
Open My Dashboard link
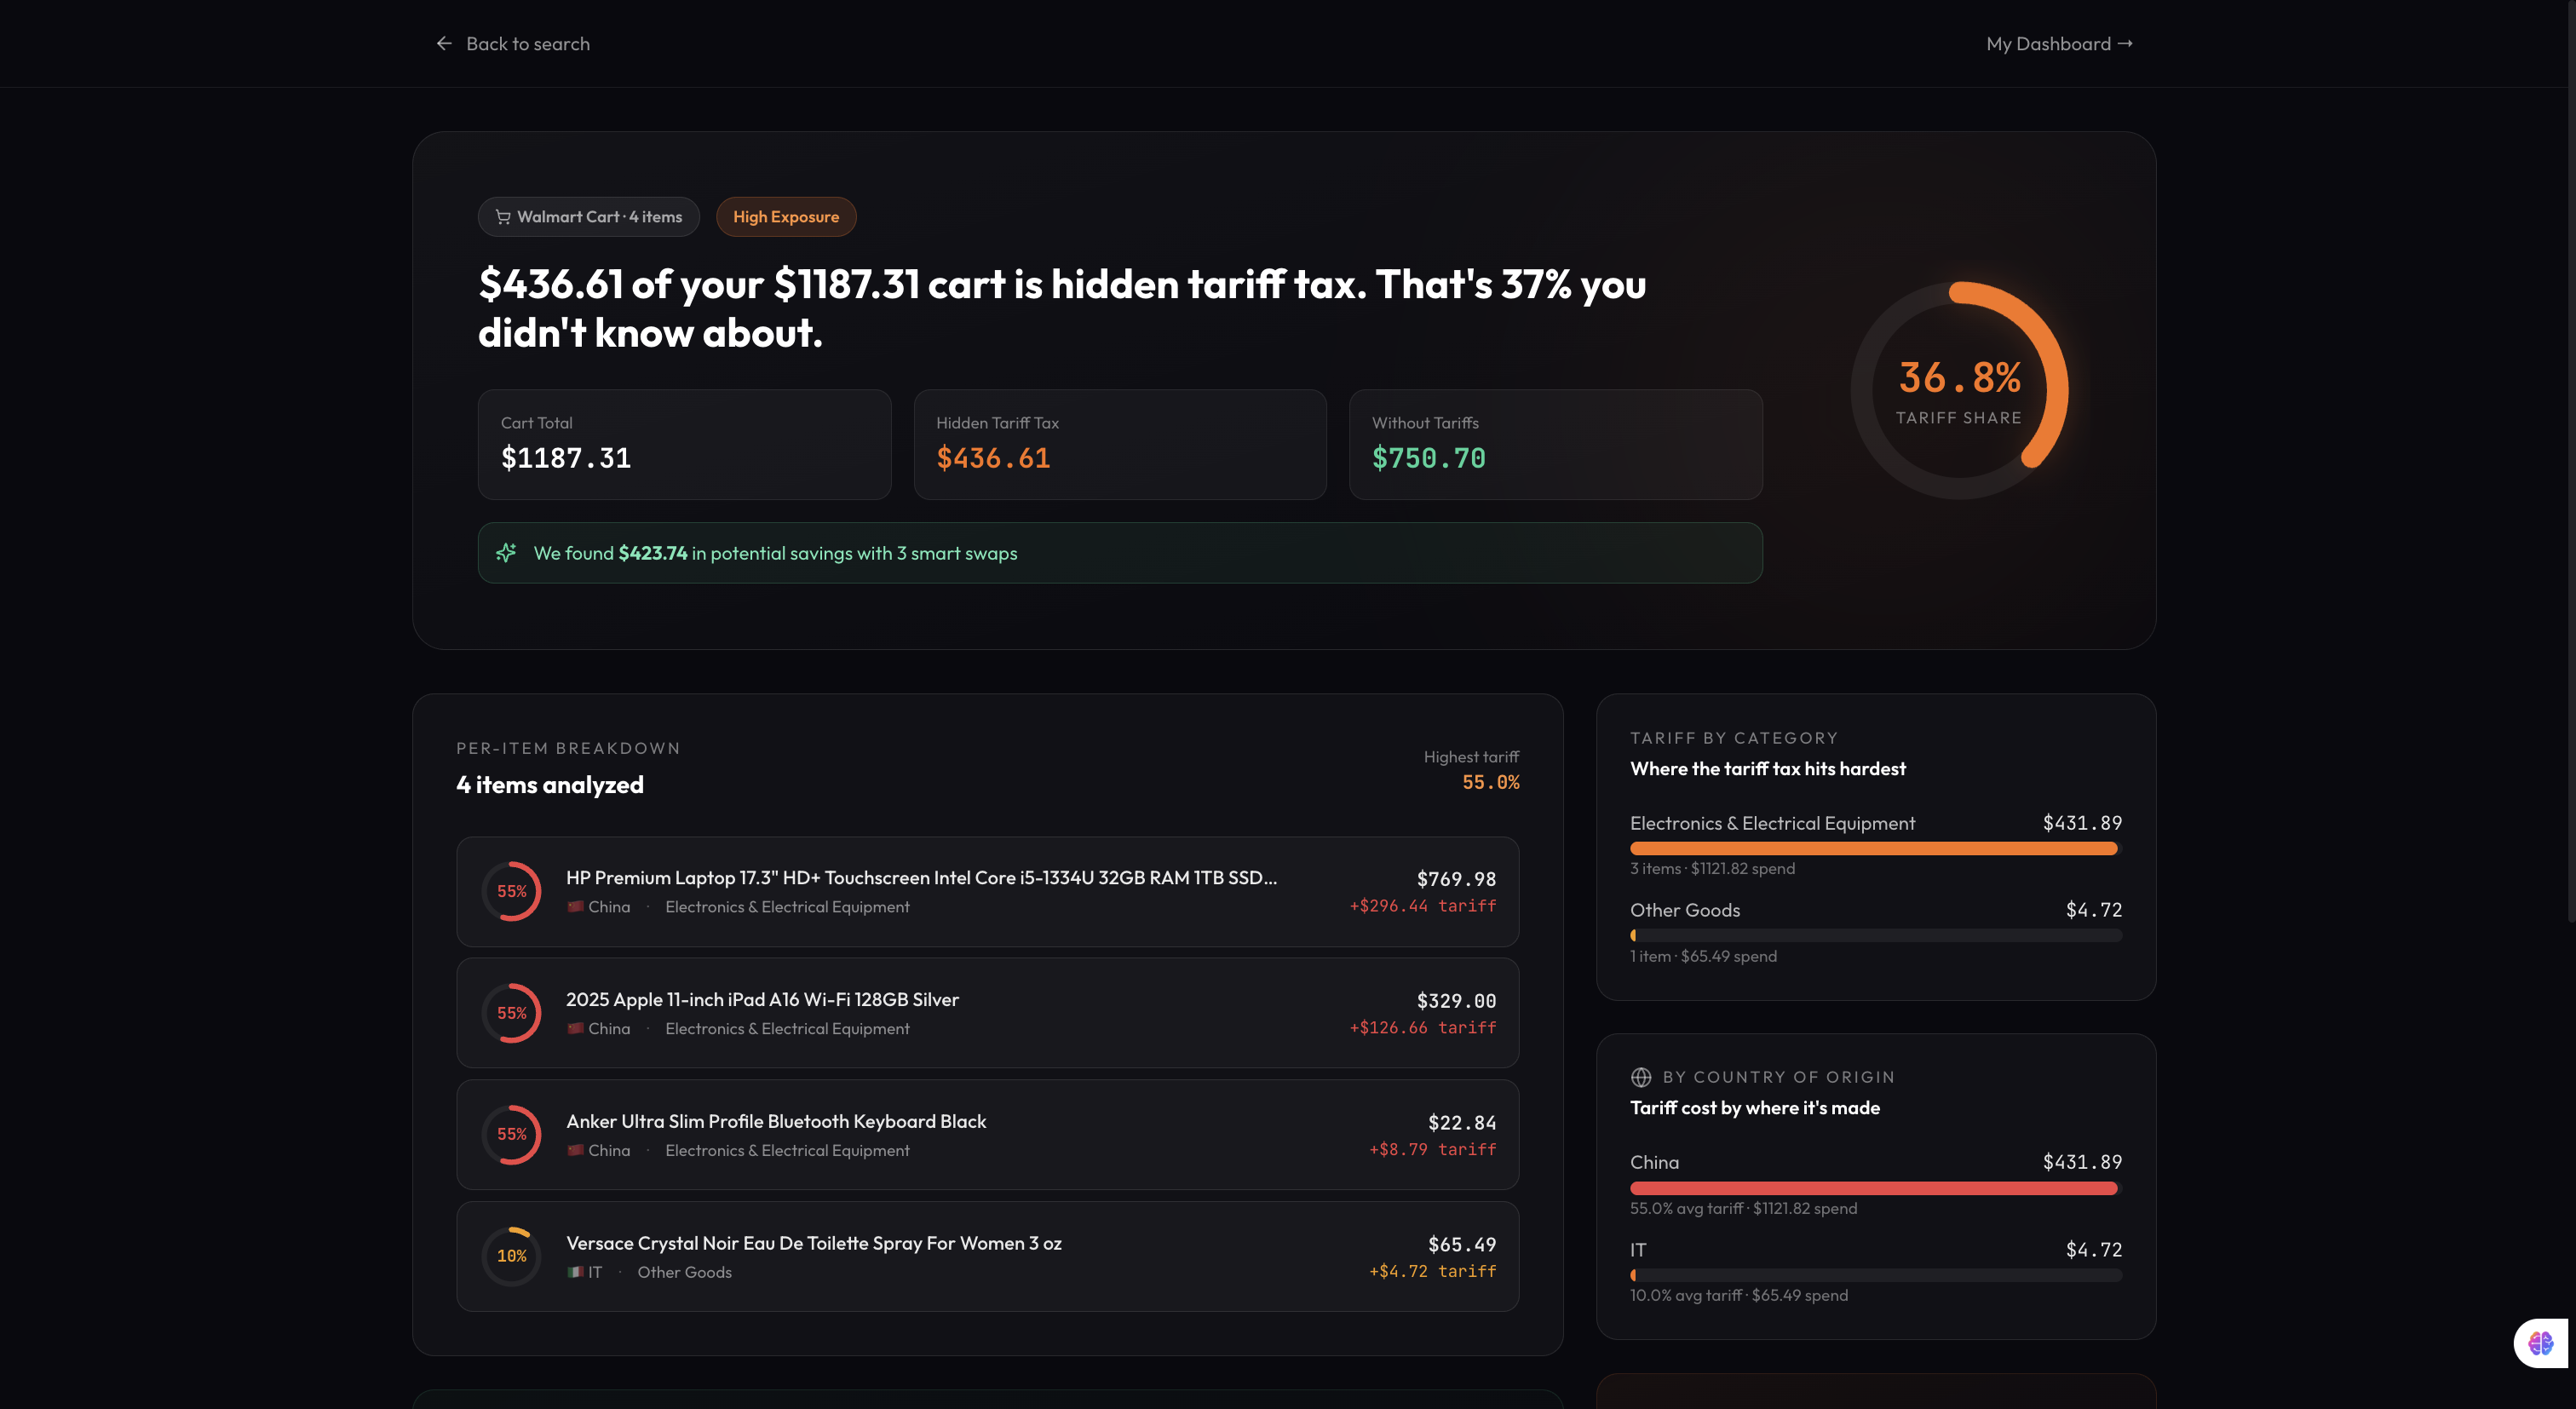2059,44
